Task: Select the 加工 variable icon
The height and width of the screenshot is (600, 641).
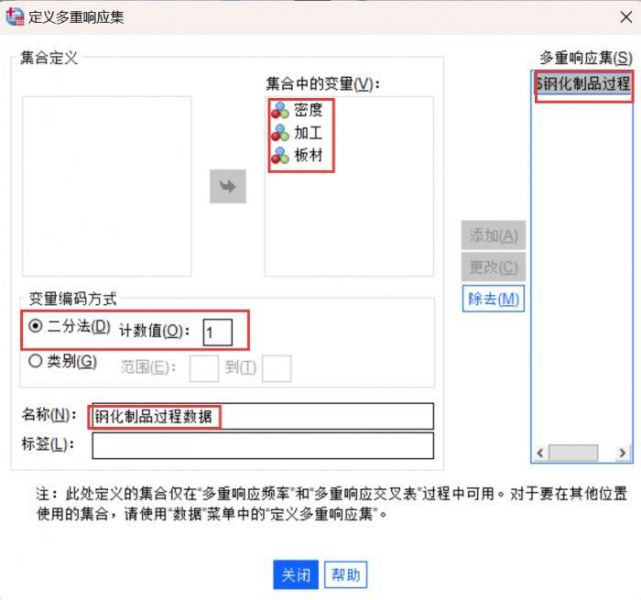Action: coord(280,133)
